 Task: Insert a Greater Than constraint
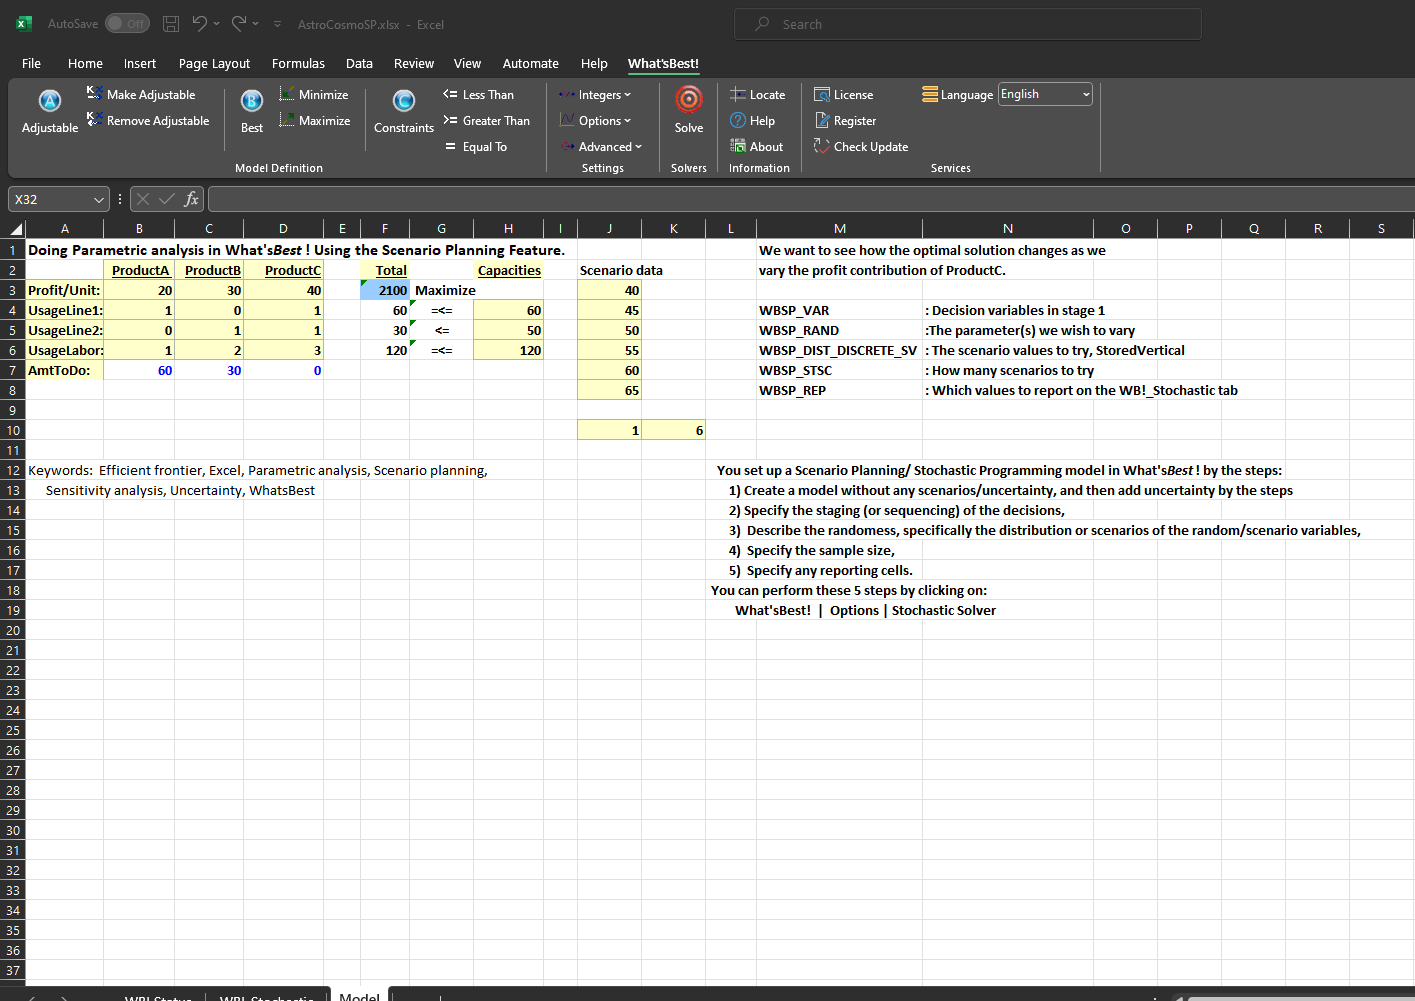[x=486, y=120]
